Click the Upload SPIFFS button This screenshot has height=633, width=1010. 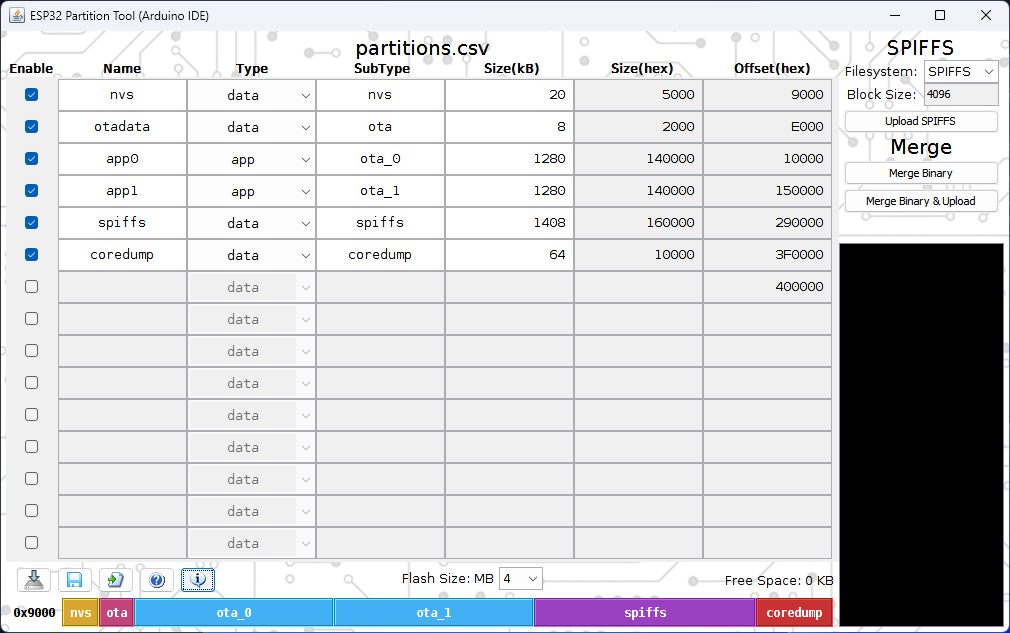click(x=920, y=121)
